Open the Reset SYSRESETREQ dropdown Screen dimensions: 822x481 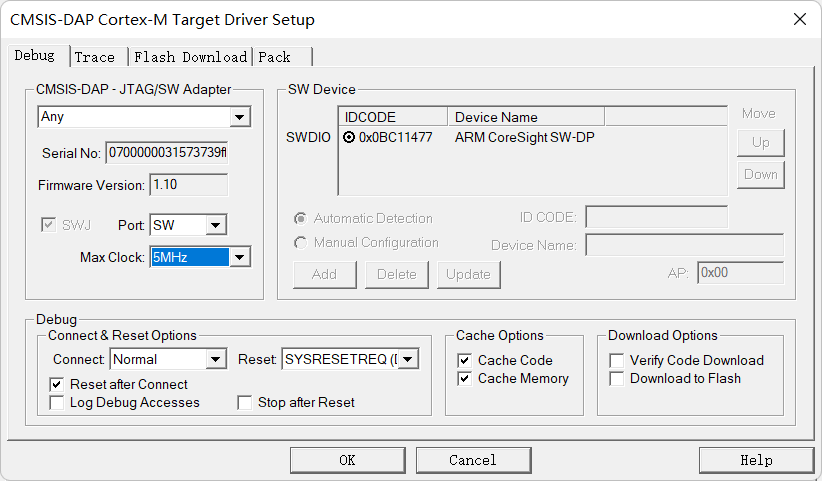point(408,359)
